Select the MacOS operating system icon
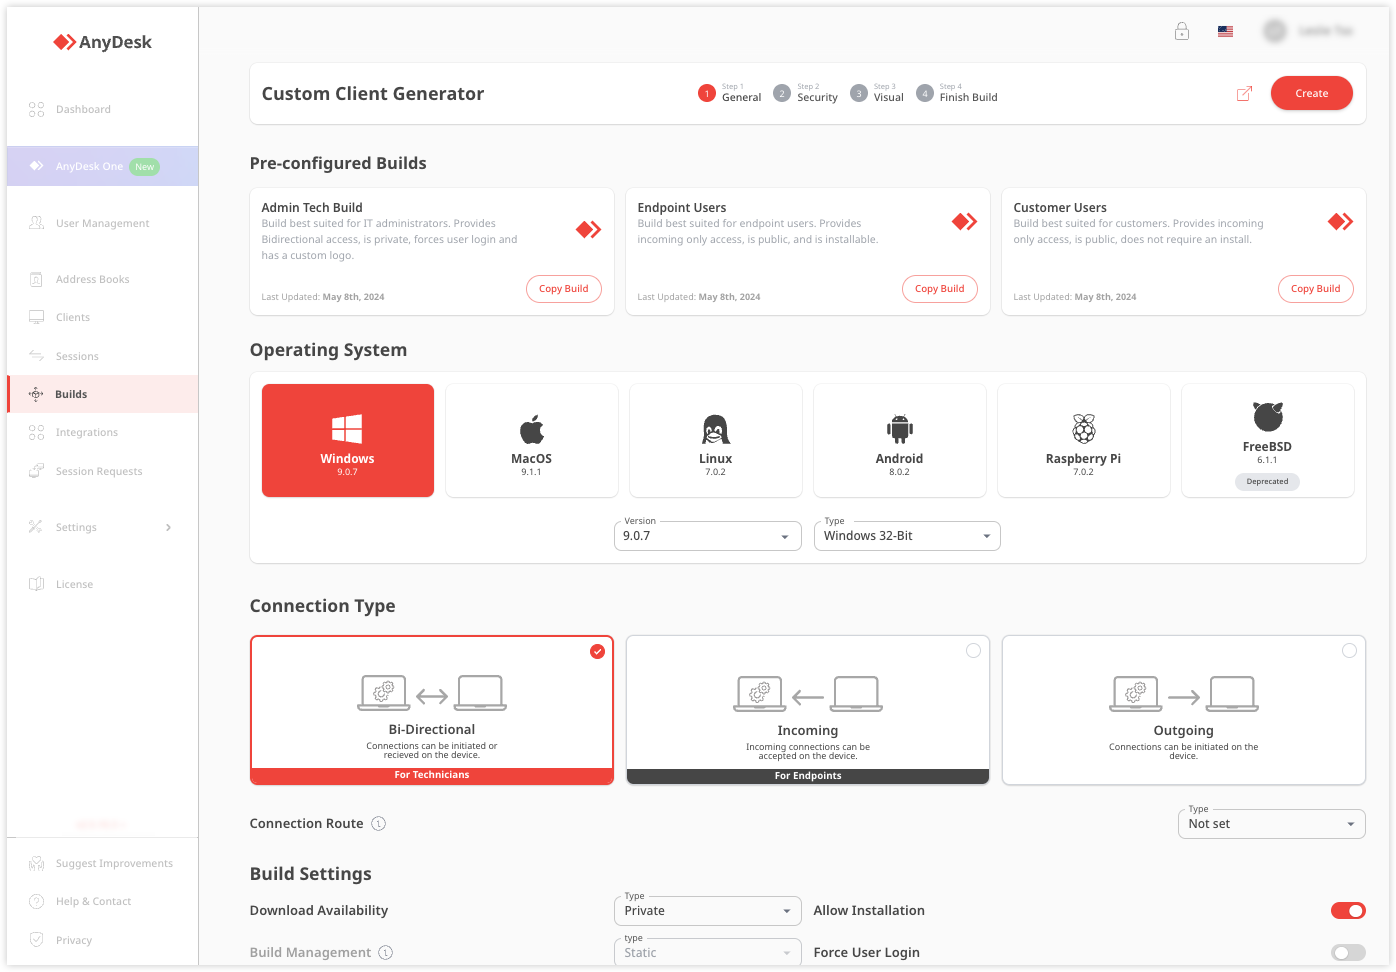1396x972 pixels. point(531,430)
